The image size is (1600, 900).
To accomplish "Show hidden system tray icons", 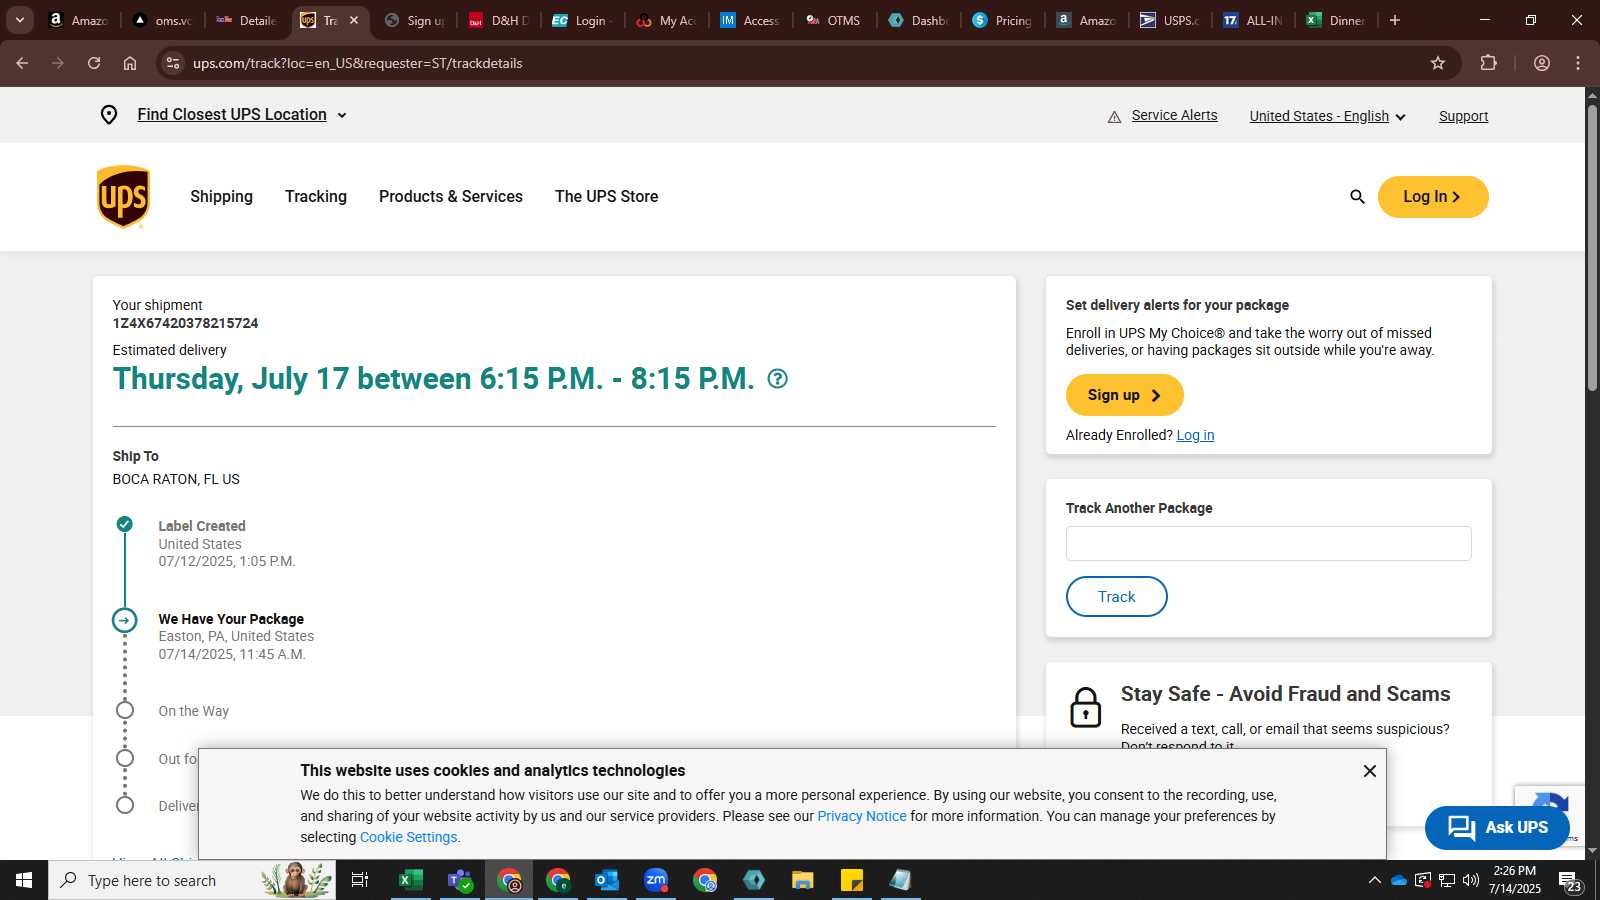I will pos(1374,880).
